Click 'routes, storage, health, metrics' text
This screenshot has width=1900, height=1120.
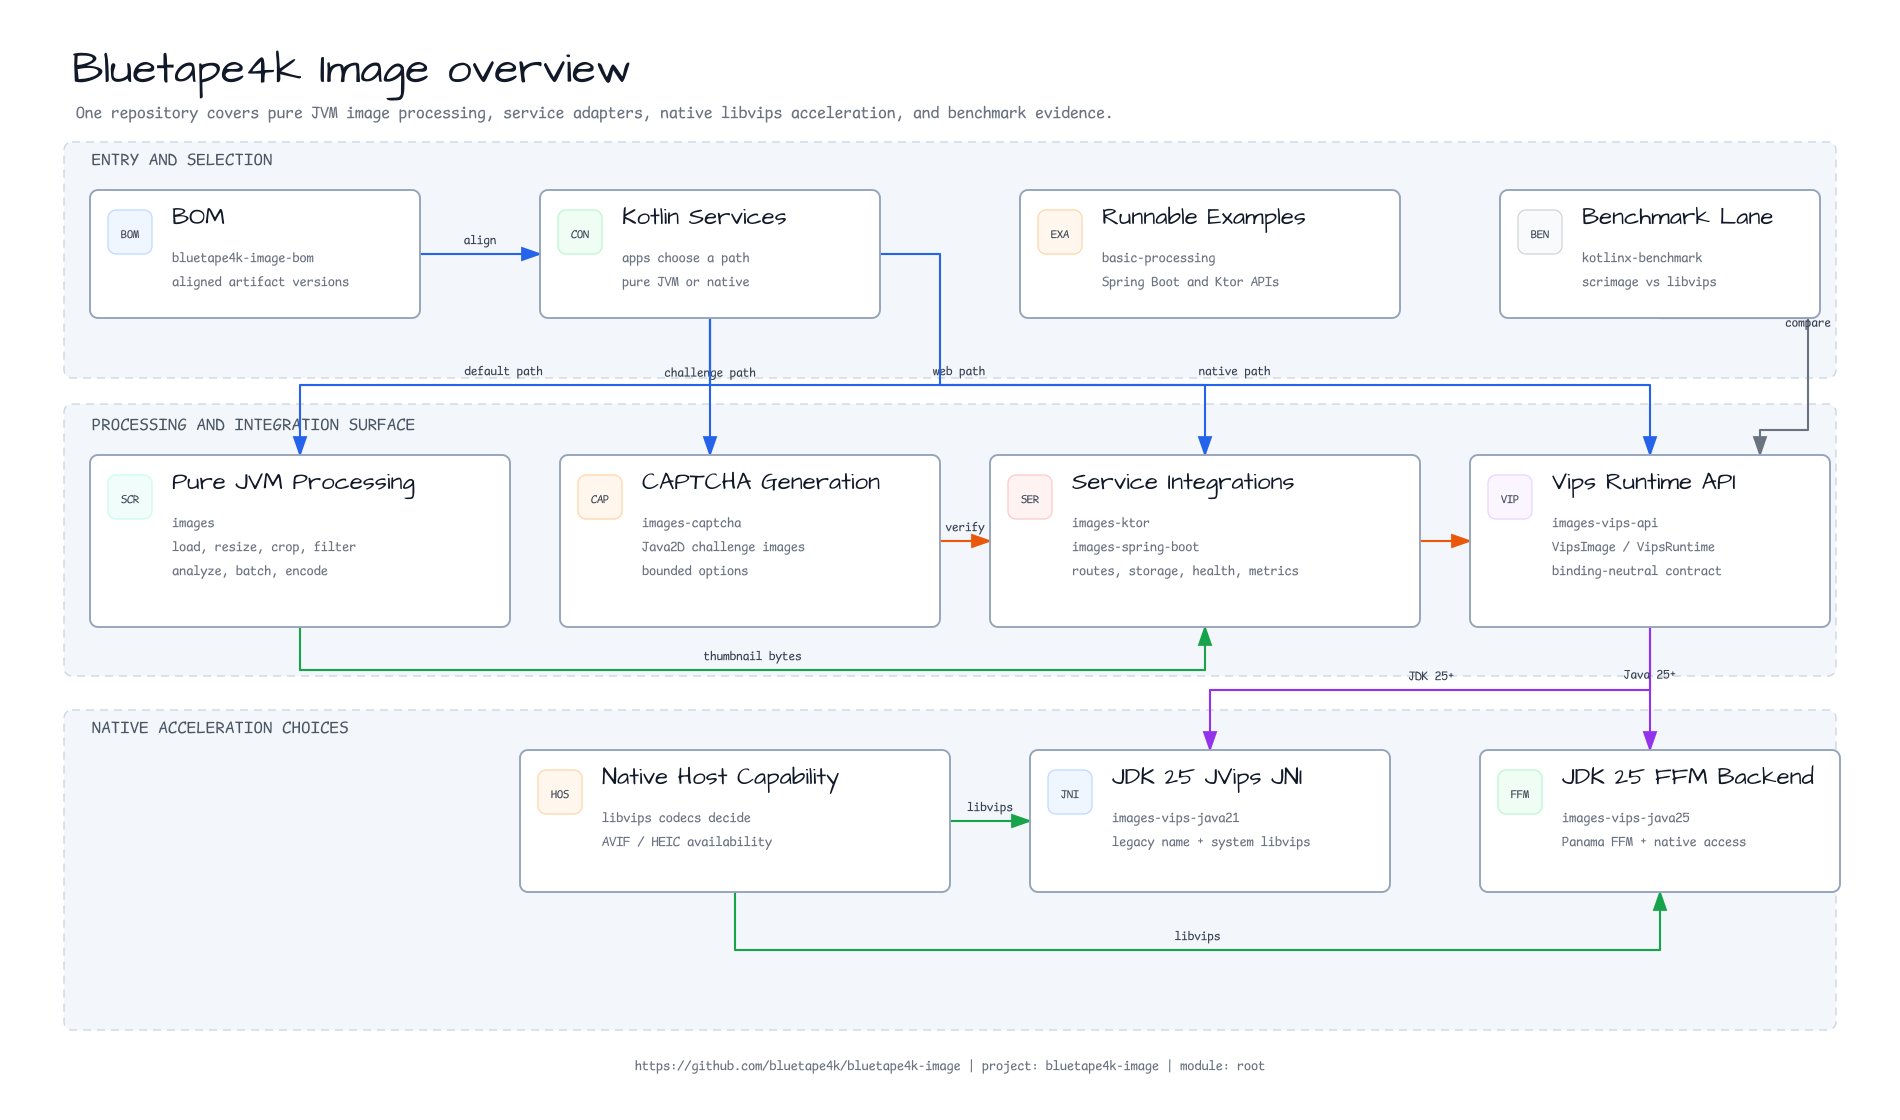pyautogui.click(x=1185, y=571)
